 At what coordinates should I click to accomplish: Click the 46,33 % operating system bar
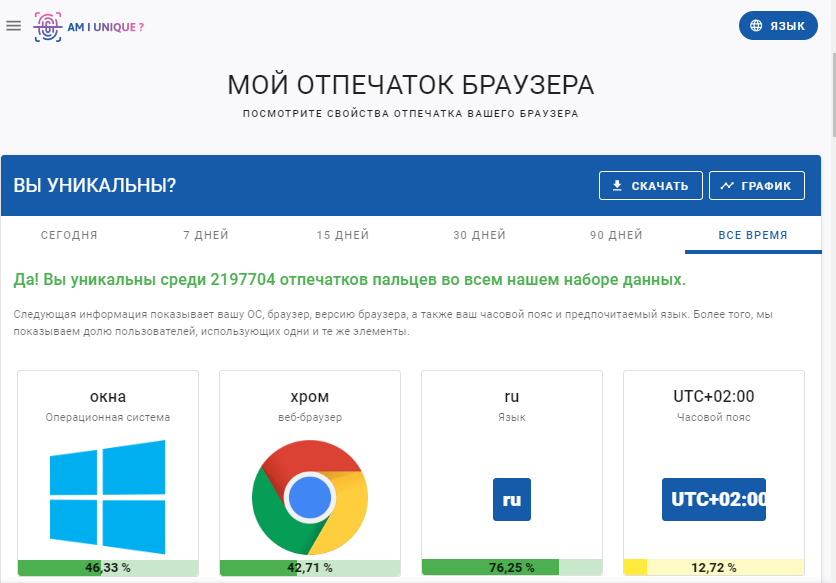tap(108, 567)
